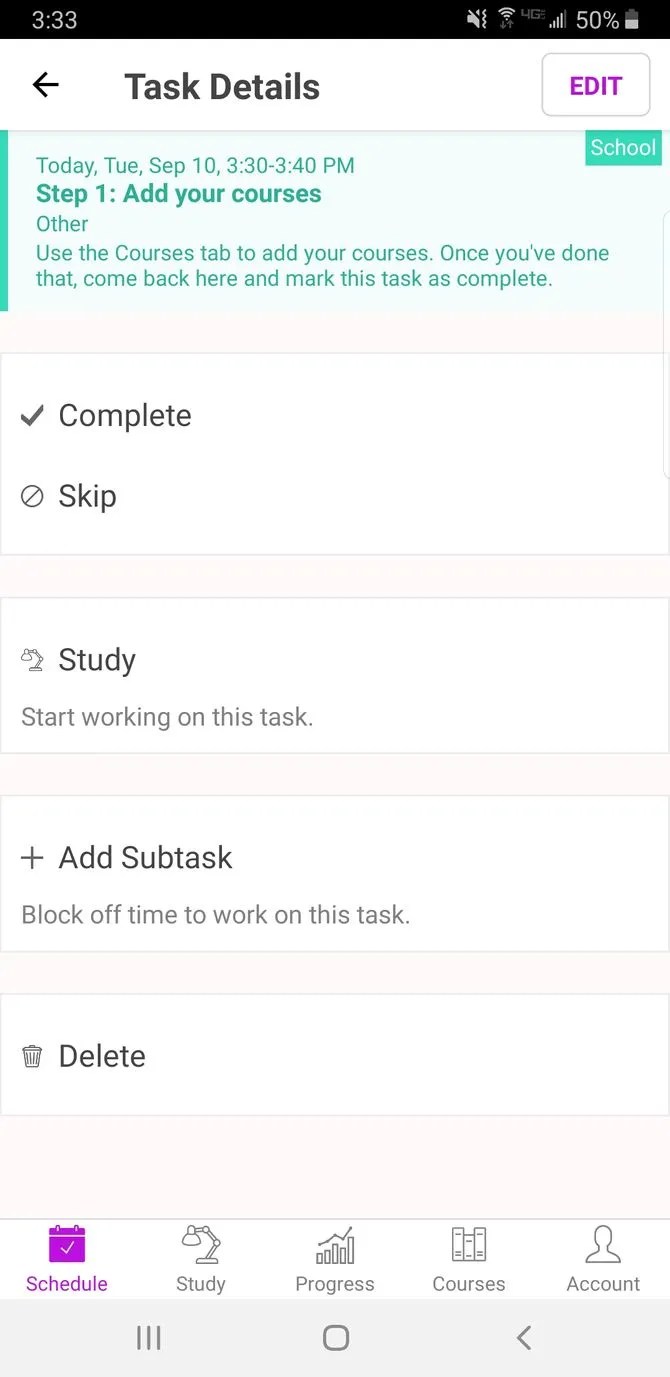This screenshot has width=670, height=1377.
Task: Tap the Android home button
Action: pyautogui.click(x=335, y=1337)
